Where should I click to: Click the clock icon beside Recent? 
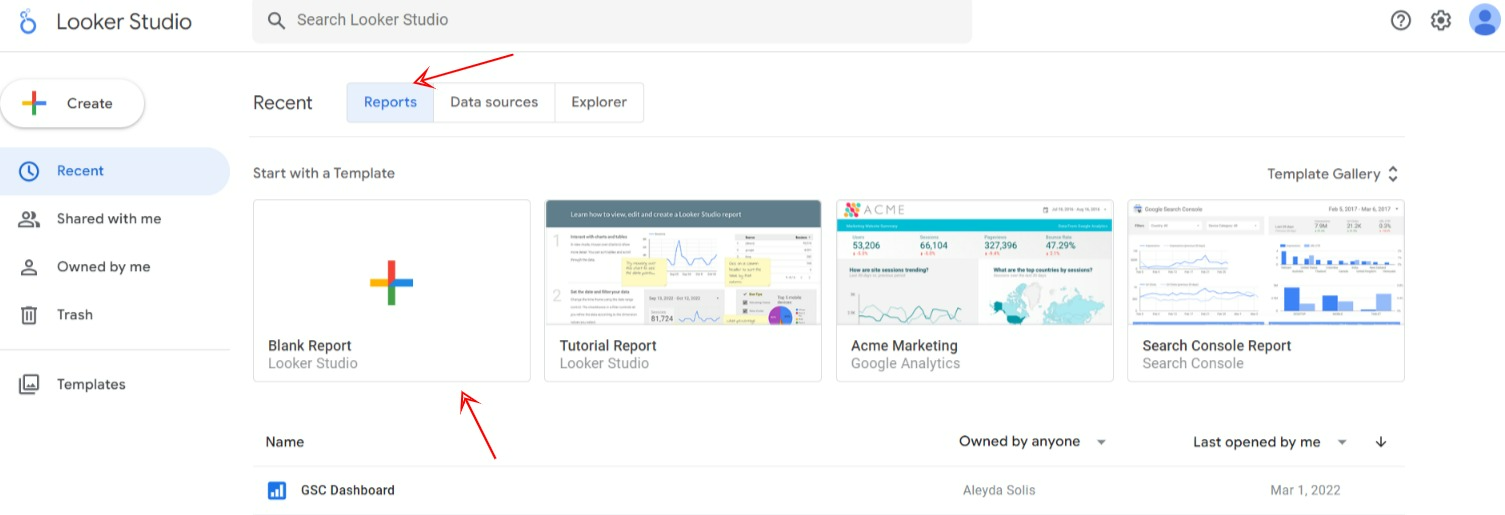pyautogui.click(x=29, y=171)
